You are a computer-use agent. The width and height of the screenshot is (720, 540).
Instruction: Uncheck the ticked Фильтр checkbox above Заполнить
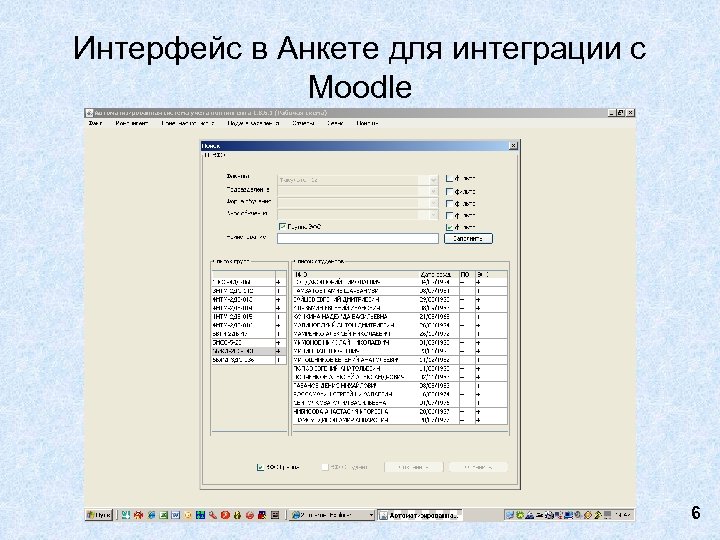pos(450,227)
